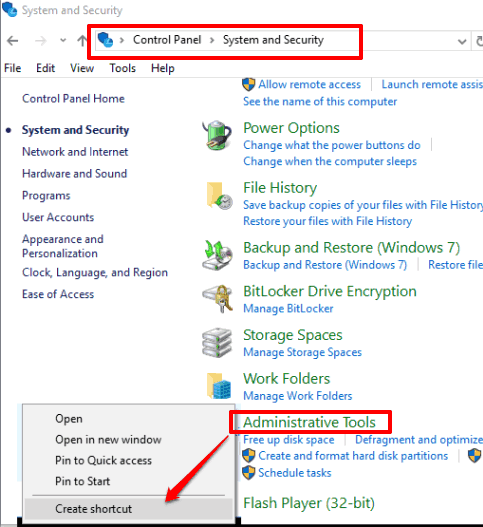
Task: Click the Control Panel icon in address bar
Action: [105, 40]
